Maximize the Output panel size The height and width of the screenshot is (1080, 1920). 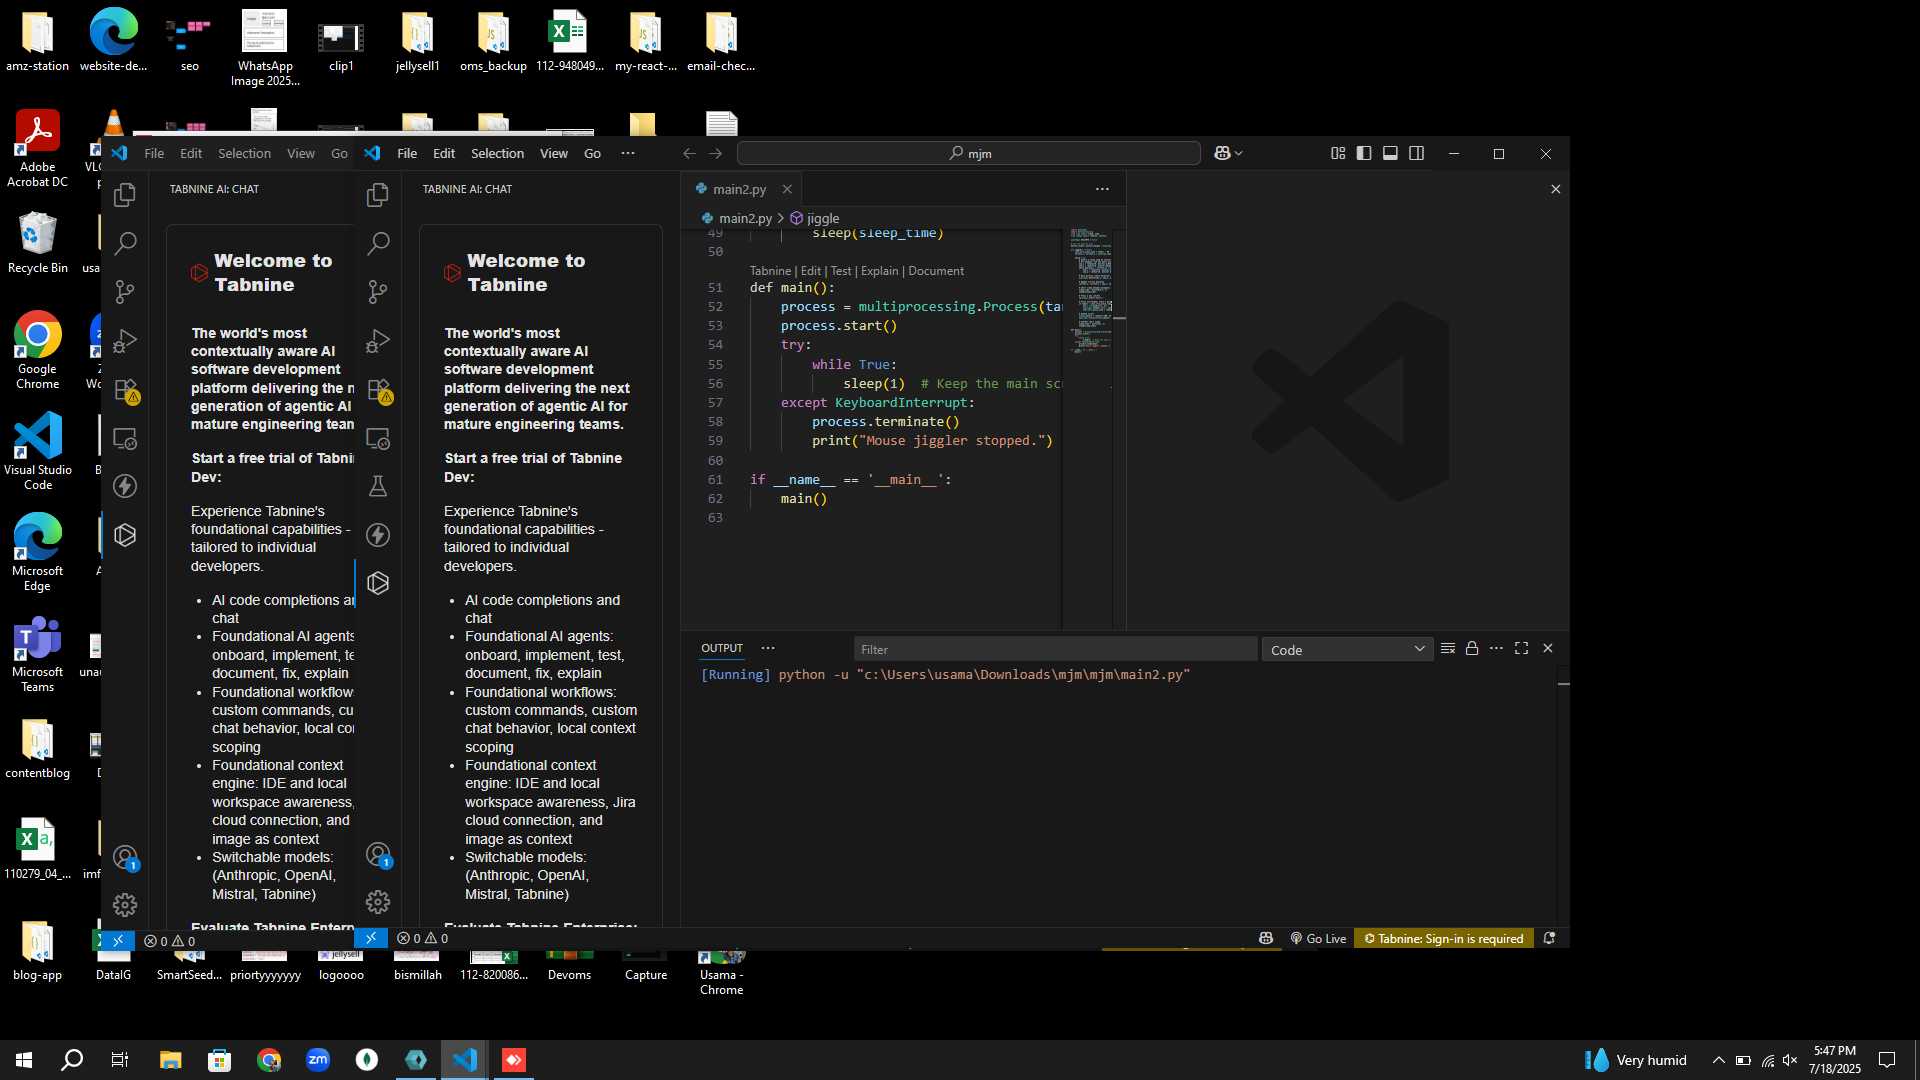click(x=1521, y=648)
